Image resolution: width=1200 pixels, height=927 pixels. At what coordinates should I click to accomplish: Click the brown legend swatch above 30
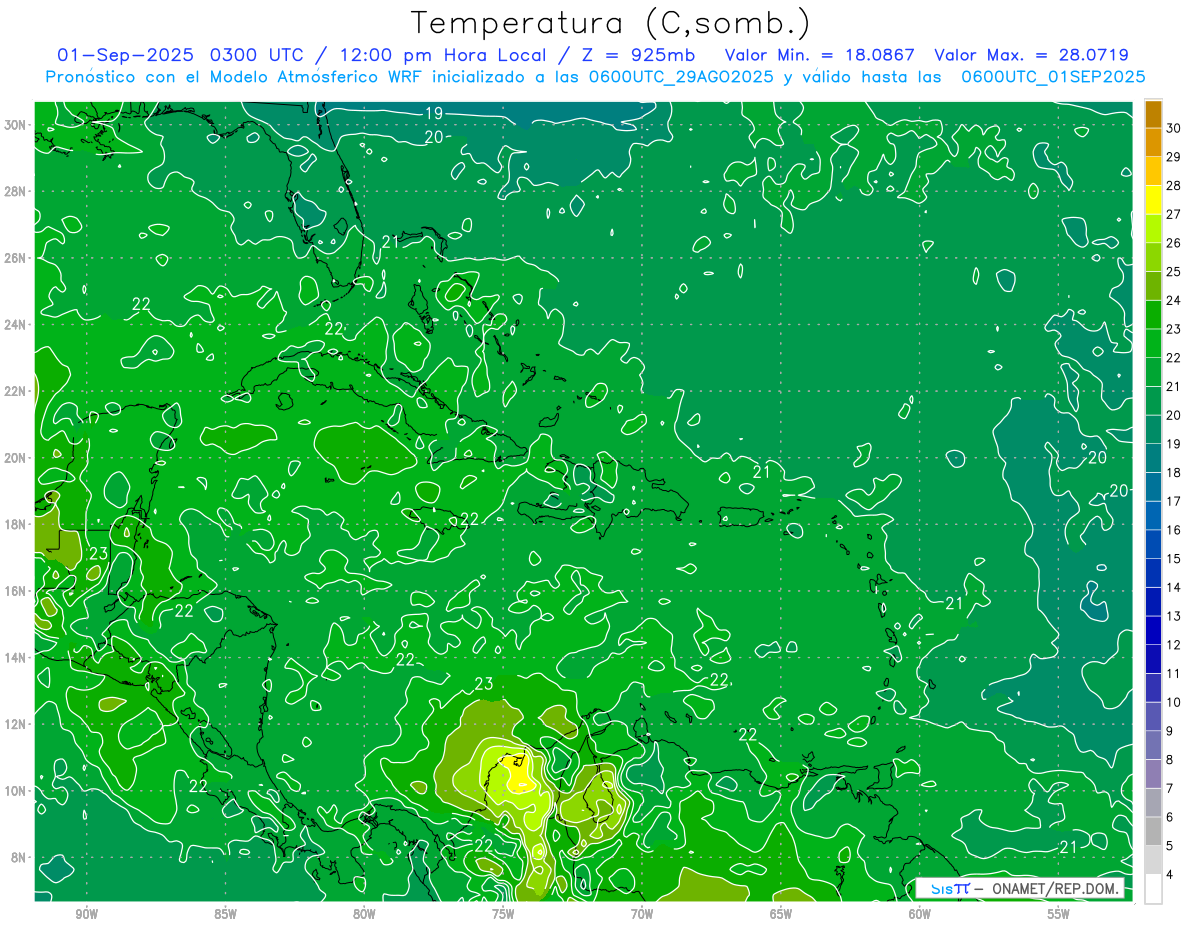pos(1153,114)
